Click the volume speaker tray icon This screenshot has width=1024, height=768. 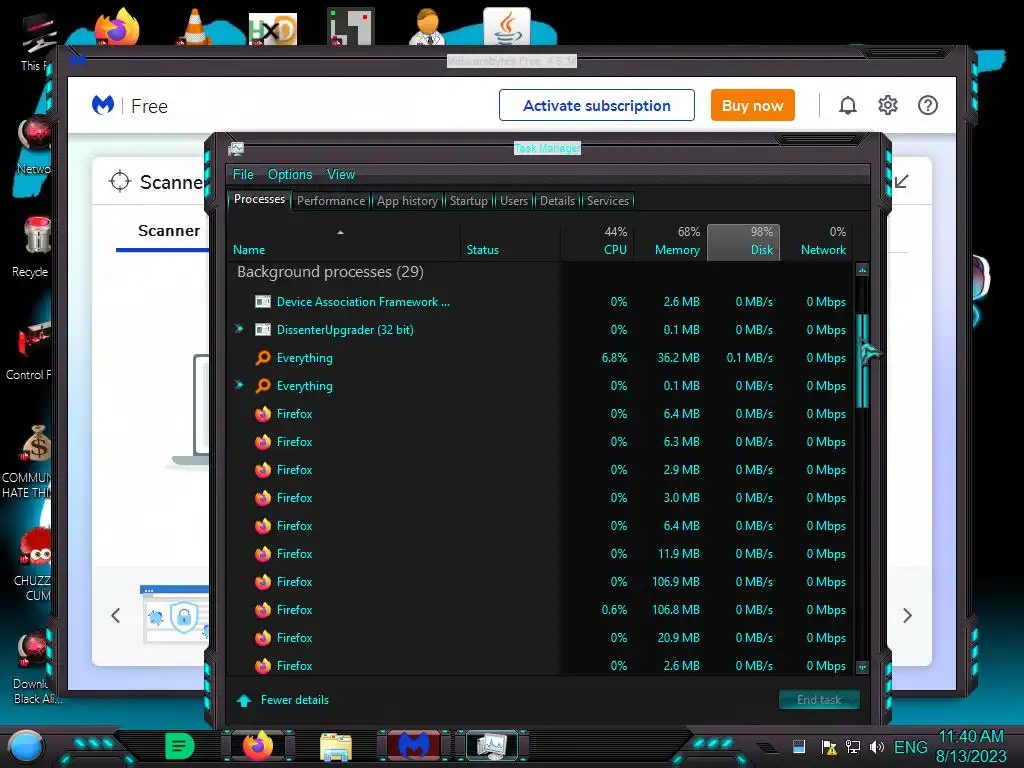click(877, 747)
